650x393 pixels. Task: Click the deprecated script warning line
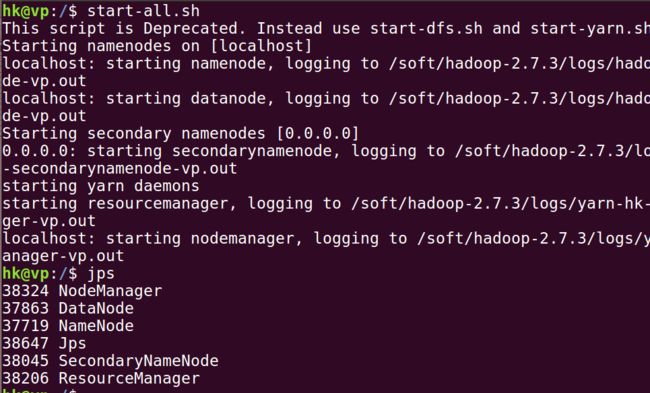[x=326, y=29]
